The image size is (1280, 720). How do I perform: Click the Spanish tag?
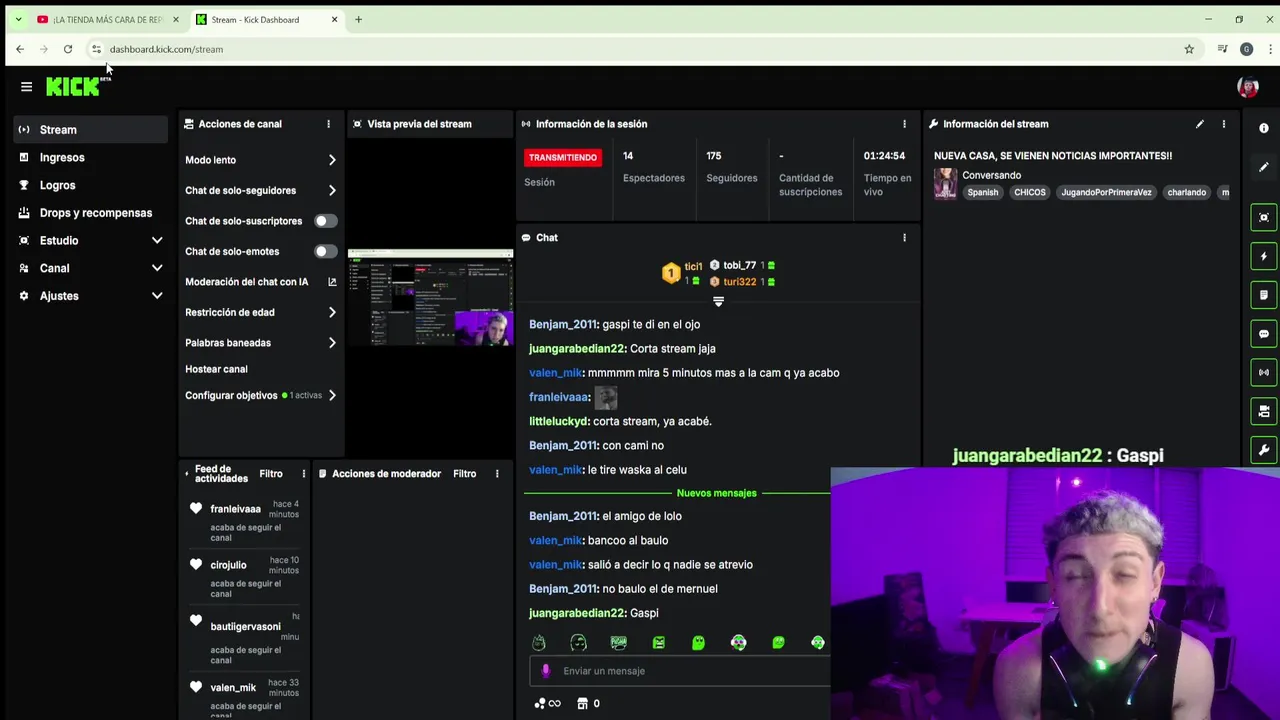[x=982, y=192]
